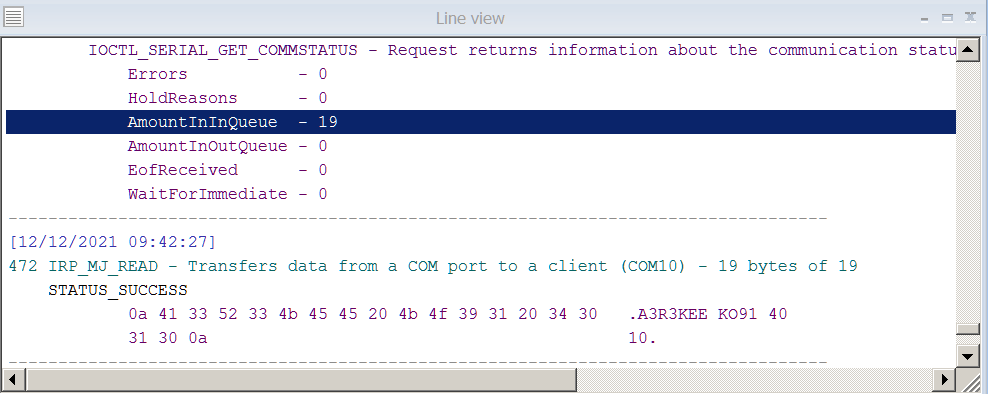Screen dimensions: 988x394
Task: Select the HoldReasons - 0 line
Action: click(227, 98)
